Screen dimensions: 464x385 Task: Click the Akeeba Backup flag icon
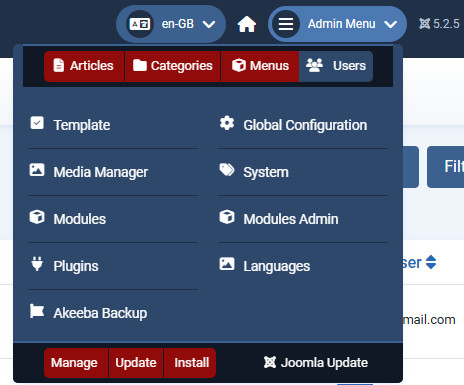[x=37, y=311]
